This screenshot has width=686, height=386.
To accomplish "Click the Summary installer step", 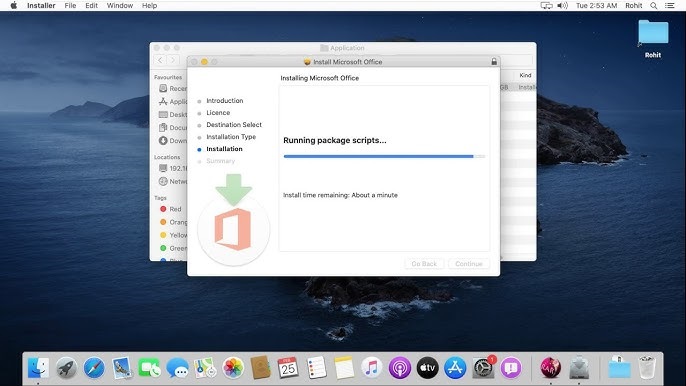I will (220, 161).
